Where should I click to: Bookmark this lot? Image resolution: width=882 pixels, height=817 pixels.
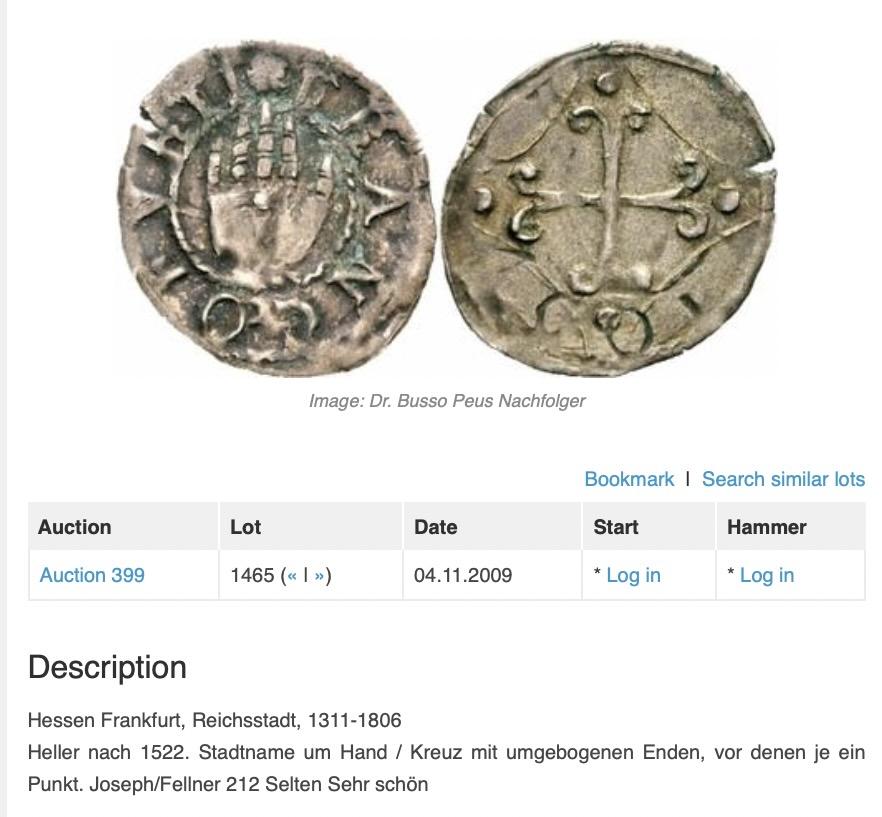coord(629,479)
